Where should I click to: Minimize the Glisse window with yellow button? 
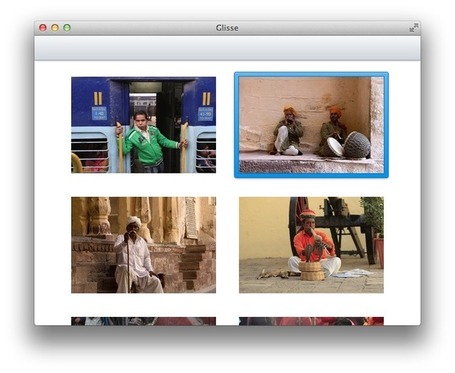[x=55, y=28]
